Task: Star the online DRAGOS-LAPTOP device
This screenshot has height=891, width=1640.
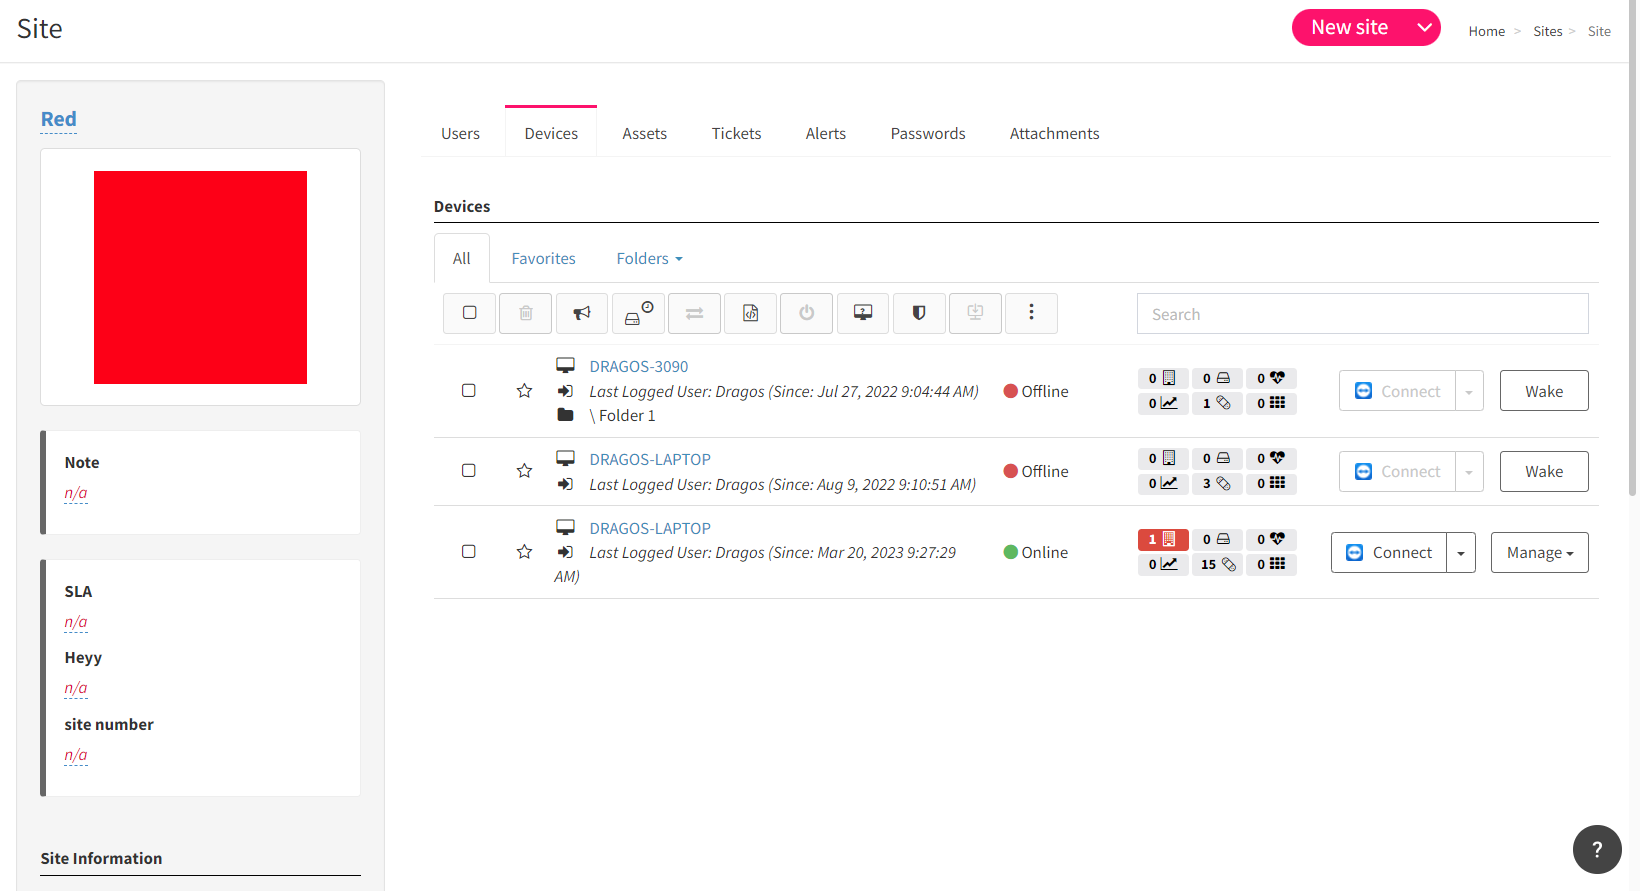Action: pyautogui.click(x=524, y=552)
